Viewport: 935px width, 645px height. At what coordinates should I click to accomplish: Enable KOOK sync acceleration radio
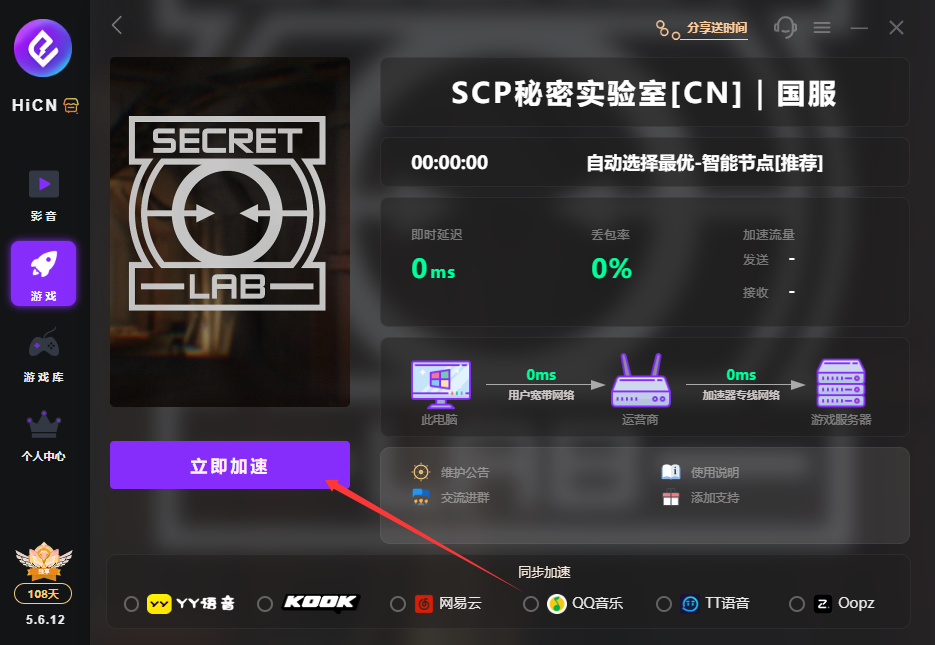point(265,604)
